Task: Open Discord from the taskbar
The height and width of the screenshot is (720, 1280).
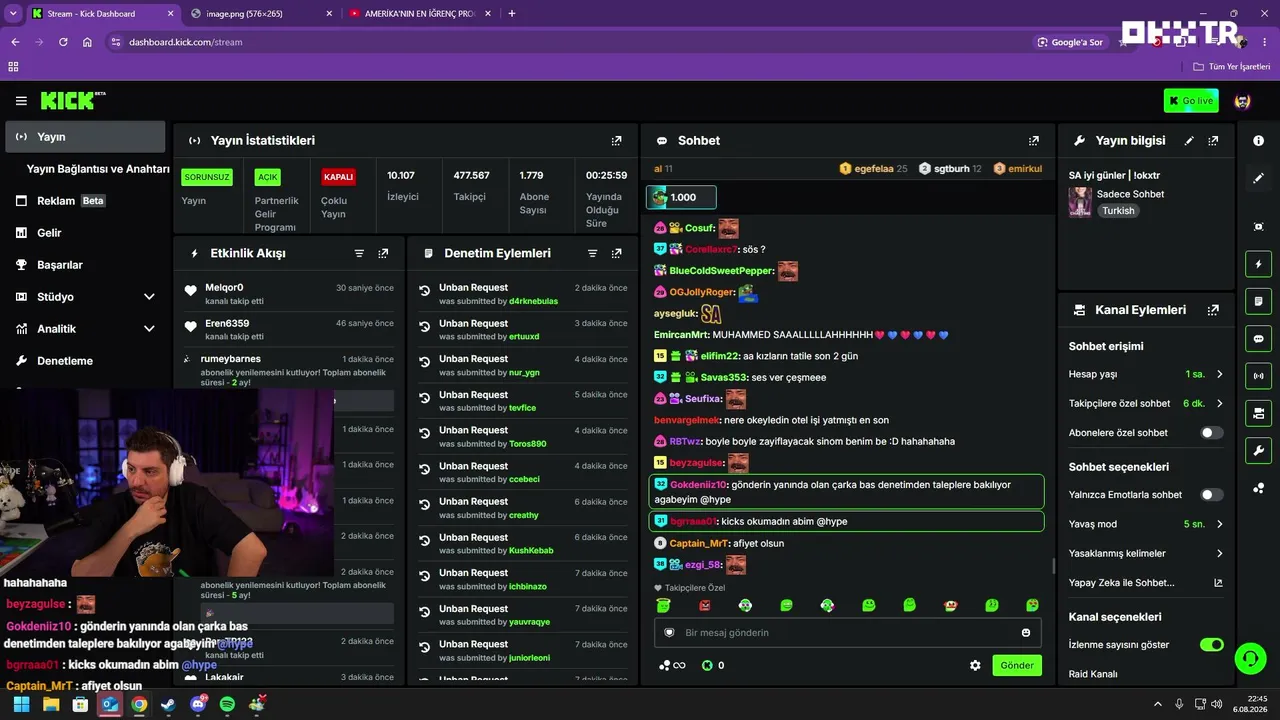Action: tap(198, 704)
